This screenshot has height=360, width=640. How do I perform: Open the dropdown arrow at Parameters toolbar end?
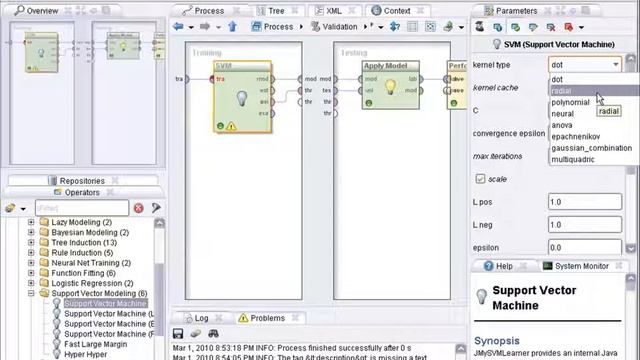[x=581, y=28]
